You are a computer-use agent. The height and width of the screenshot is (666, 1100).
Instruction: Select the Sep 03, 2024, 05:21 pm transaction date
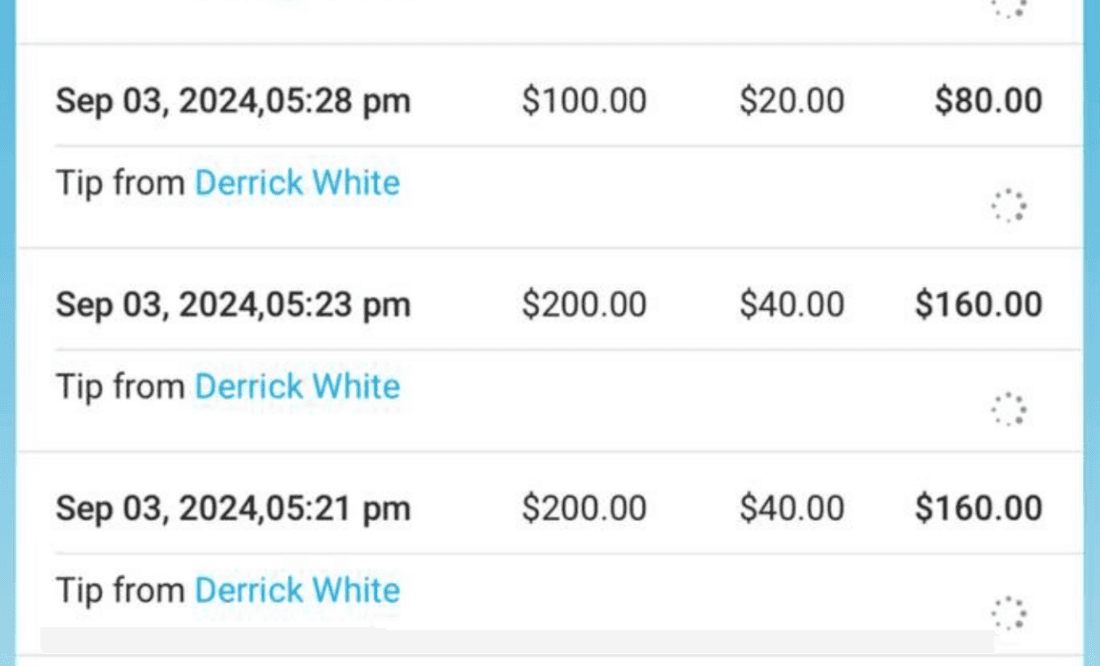[233, 508]
